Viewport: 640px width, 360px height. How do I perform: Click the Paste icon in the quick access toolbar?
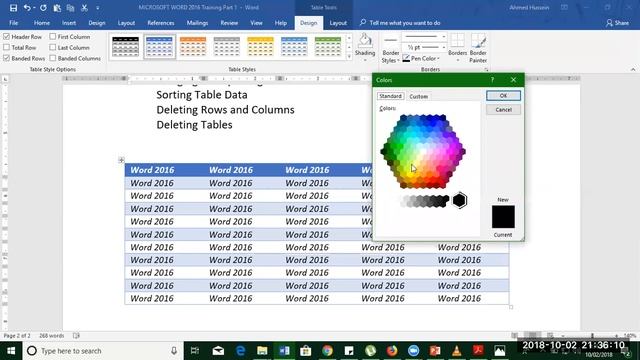point(57,8)
